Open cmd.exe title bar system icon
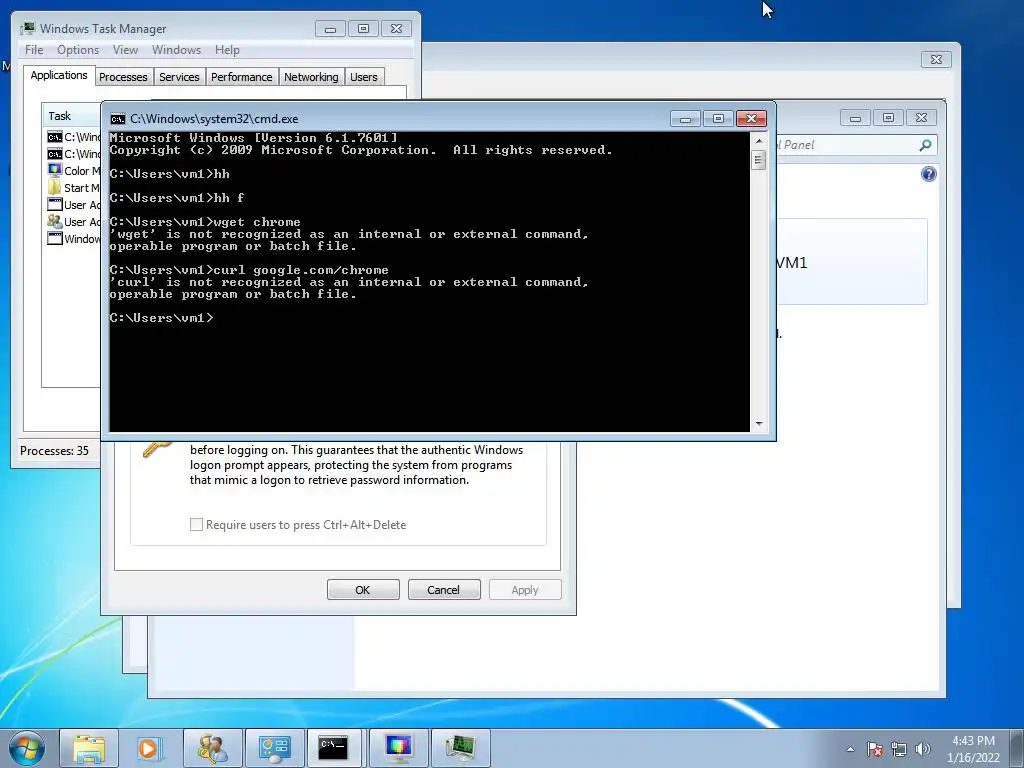Screen dimensions: 1024x768 pos(118,119)
